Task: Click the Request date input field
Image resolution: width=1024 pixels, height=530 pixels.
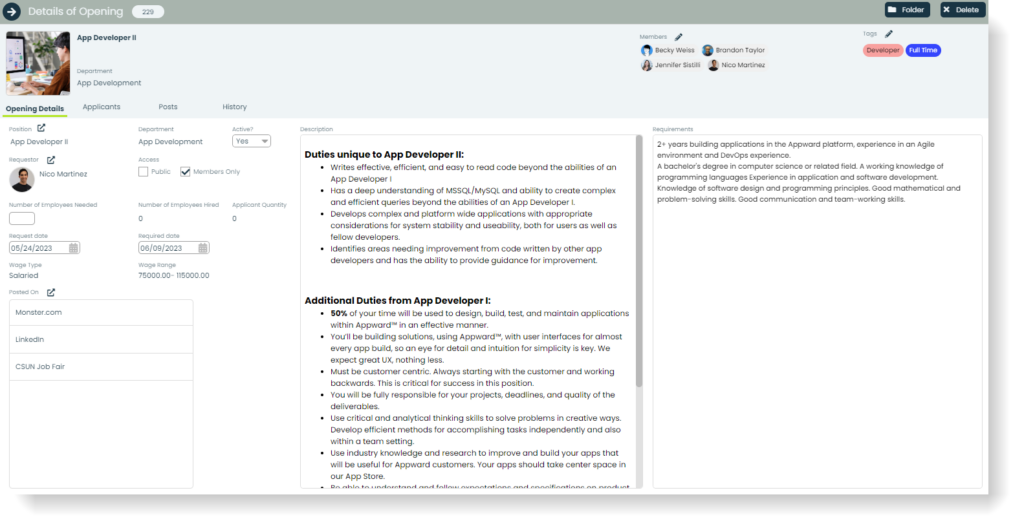Action: tap(44, 248)
